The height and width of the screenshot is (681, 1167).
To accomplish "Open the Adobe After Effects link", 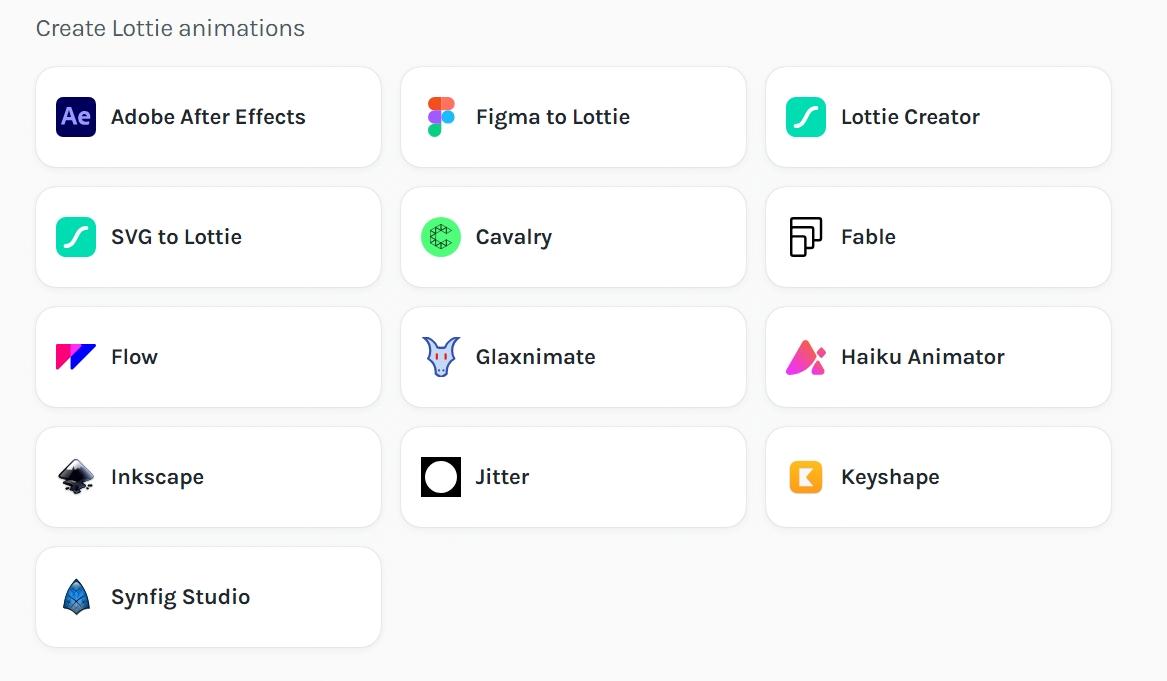I will [208, 117].
